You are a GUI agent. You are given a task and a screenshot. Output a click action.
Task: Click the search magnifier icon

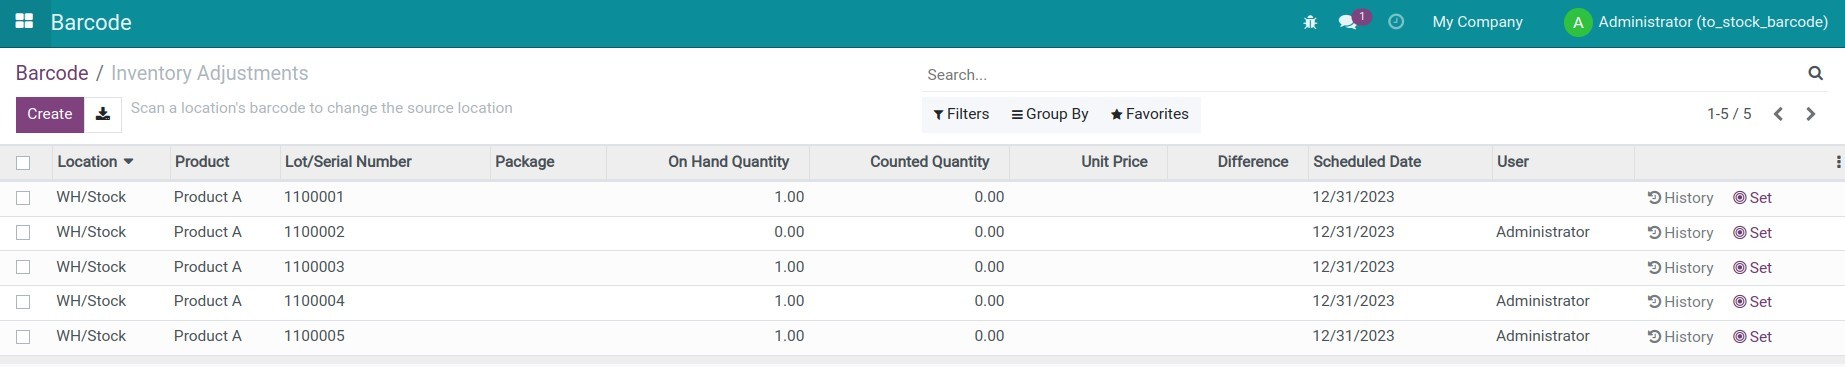click(1815, 73)
